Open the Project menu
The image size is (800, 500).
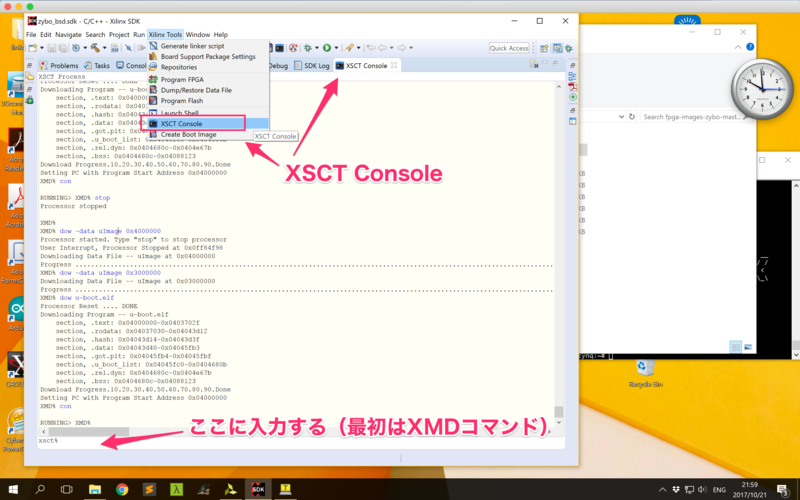point(119,35)
